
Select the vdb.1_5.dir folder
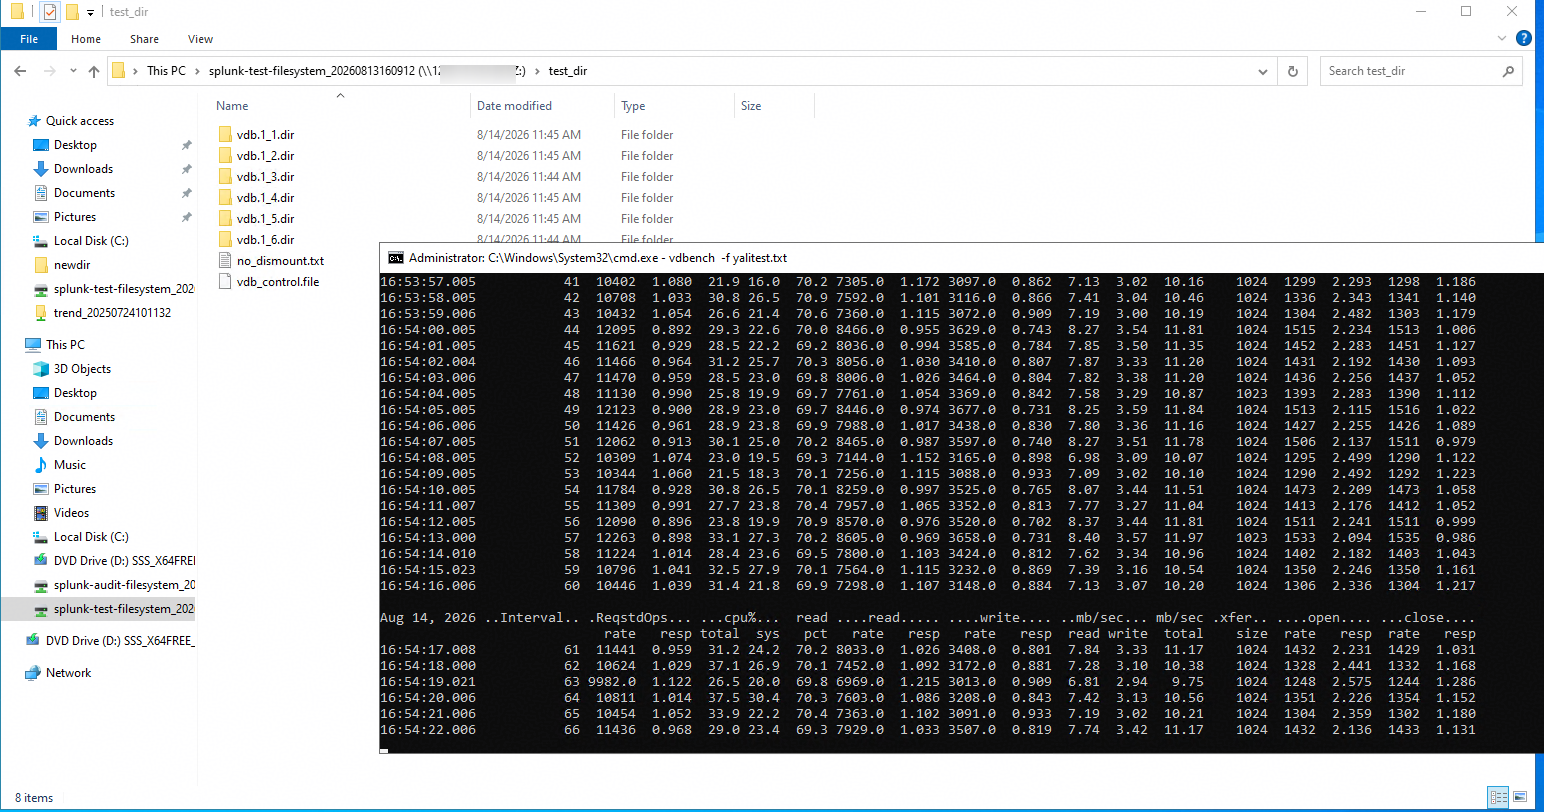(x=265, y=219)
